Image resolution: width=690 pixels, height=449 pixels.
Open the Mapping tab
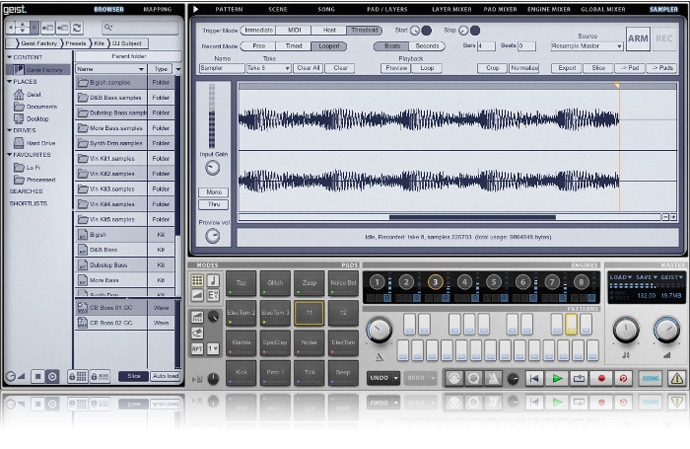pyautogui.click(x=157, y=8)
